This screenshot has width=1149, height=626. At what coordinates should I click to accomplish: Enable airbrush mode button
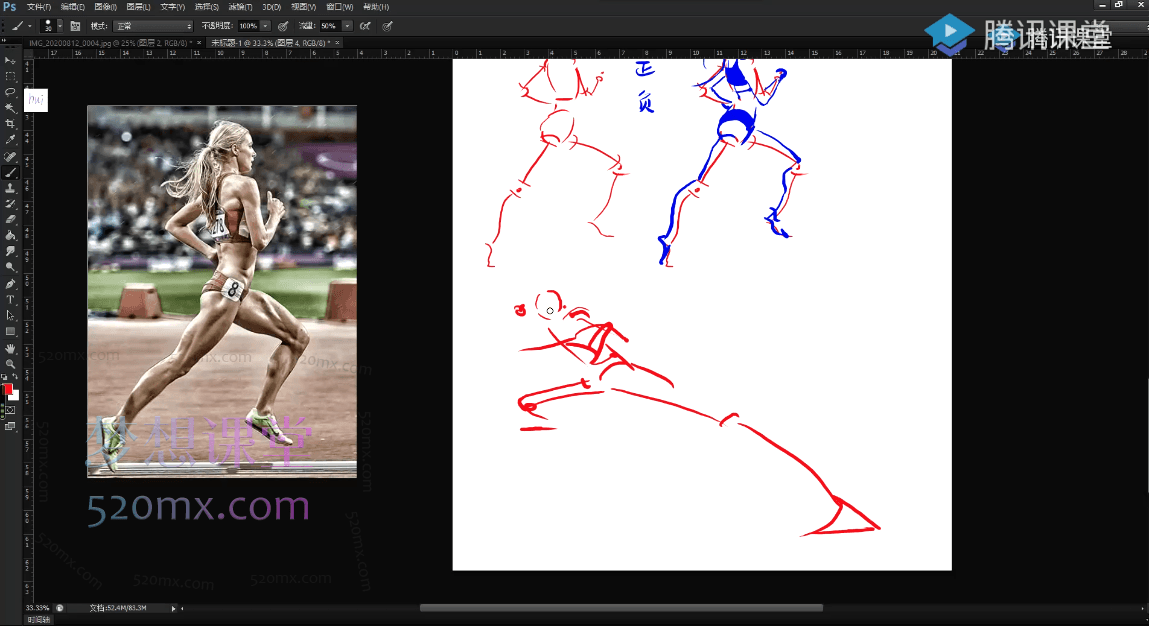click(366, 25)
